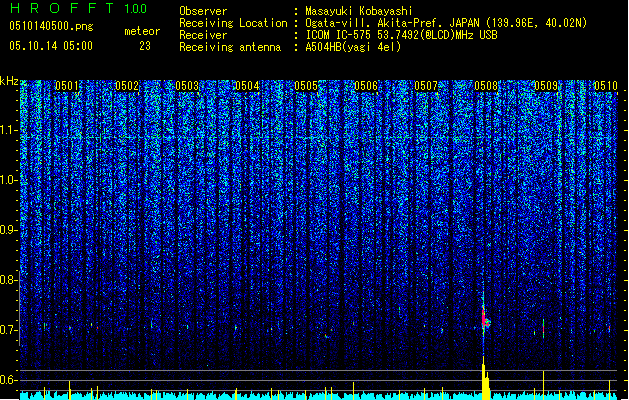Click the 0510 time marker
Viewport: 629px width, 400px height.
point(605,86)
